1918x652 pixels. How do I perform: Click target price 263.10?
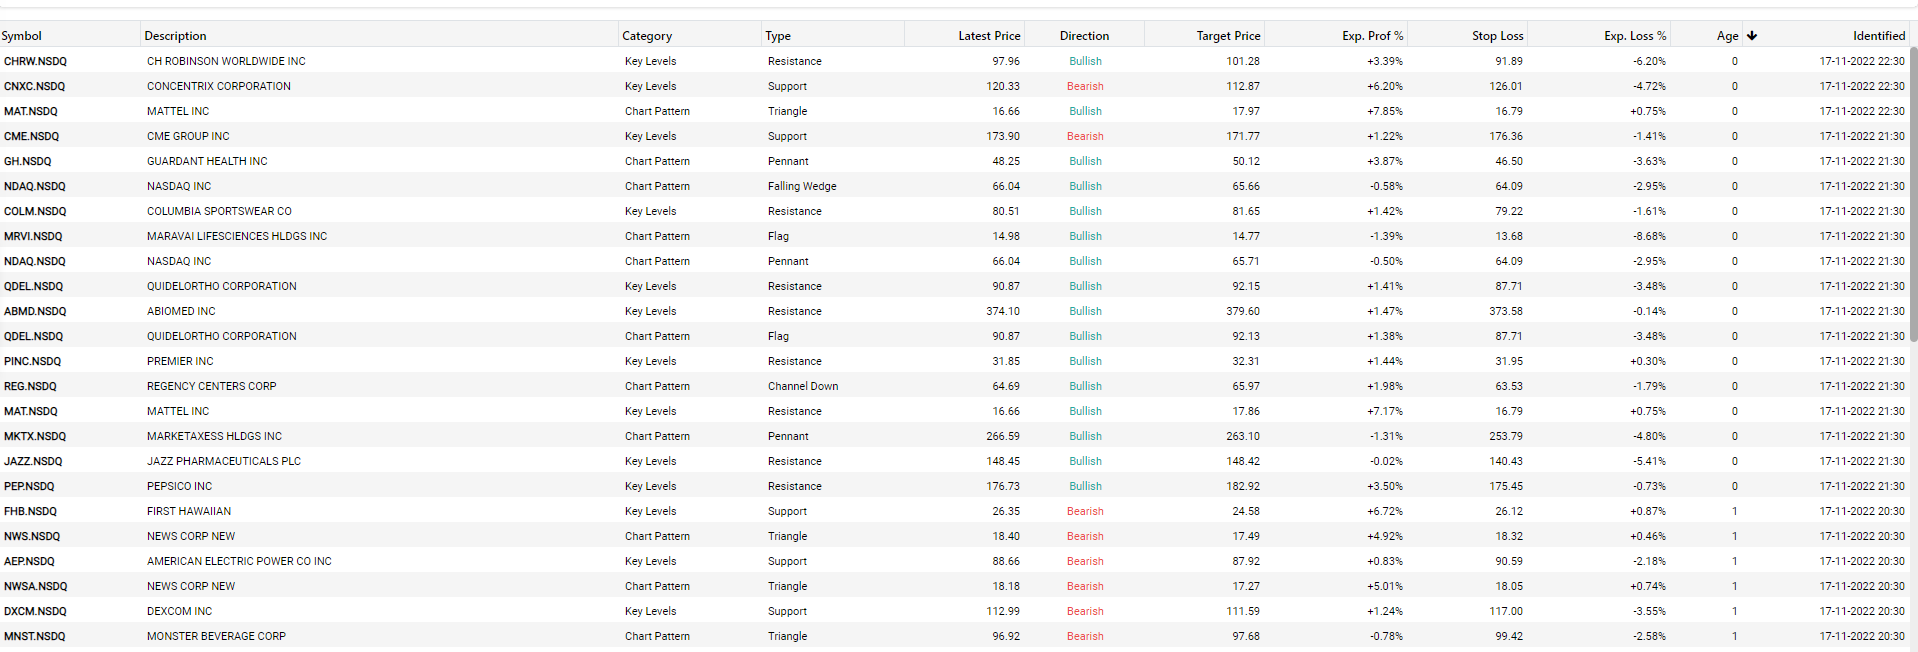point(1243,436)
